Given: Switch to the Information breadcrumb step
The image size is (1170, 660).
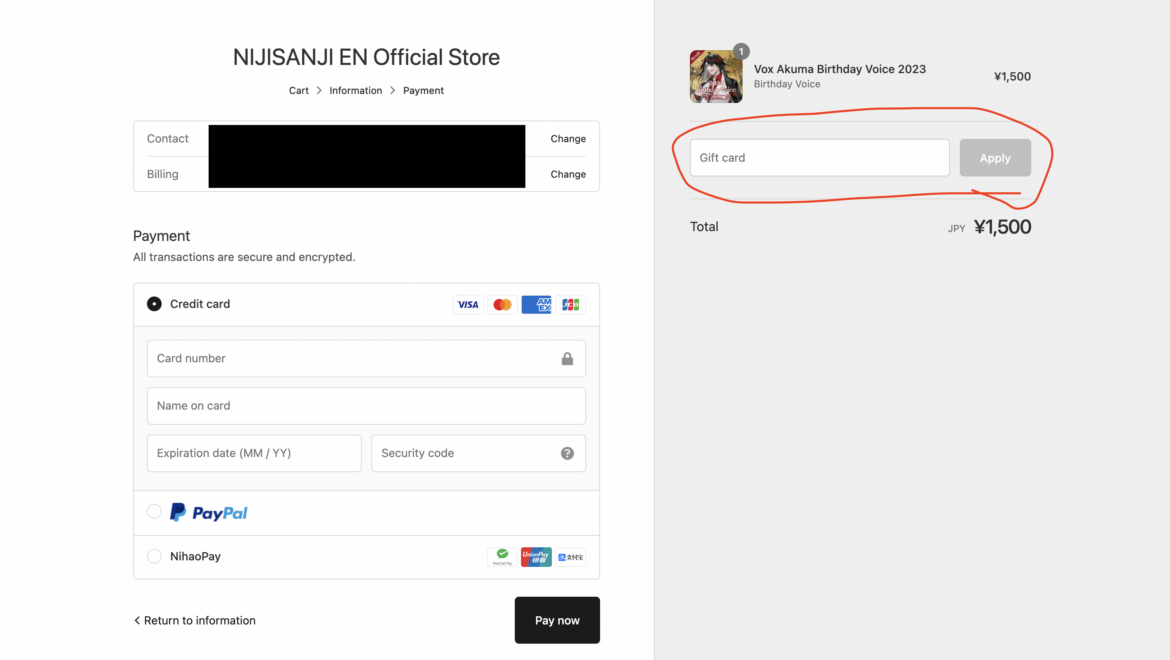Looking at the screenshot, I should click(356, 90).
